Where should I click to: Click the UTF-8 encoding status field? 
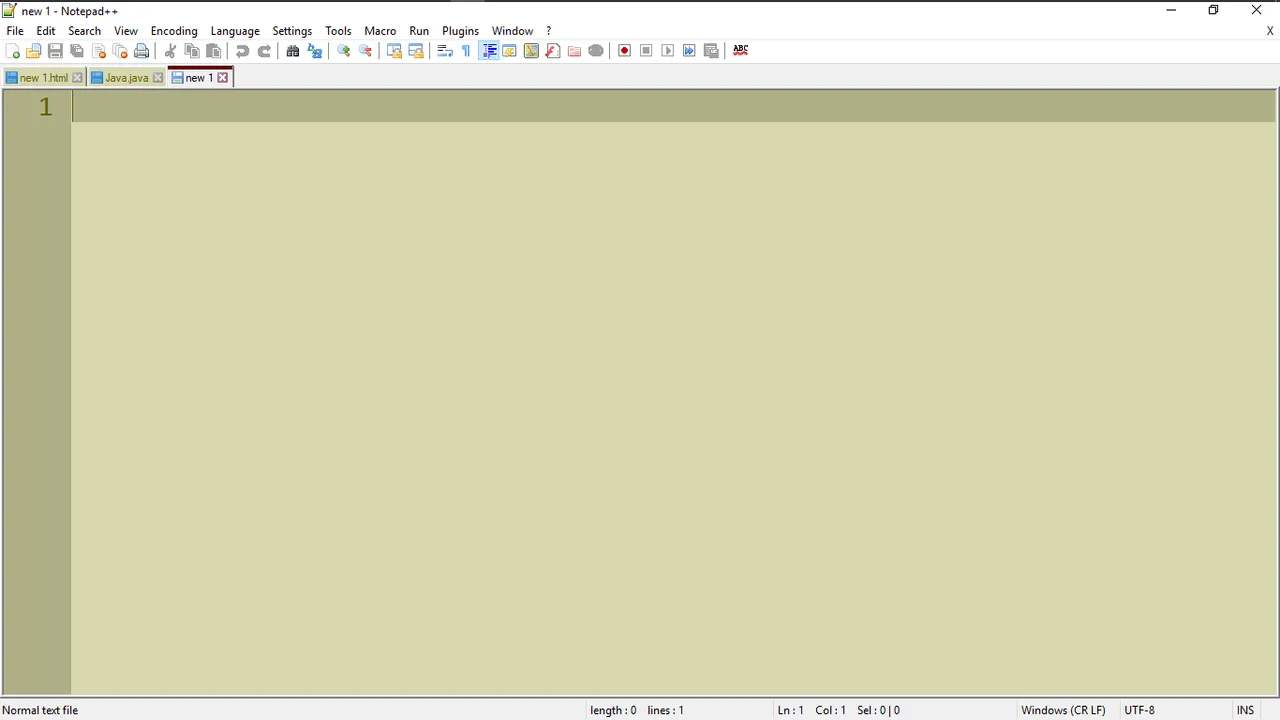(1139, 710)
